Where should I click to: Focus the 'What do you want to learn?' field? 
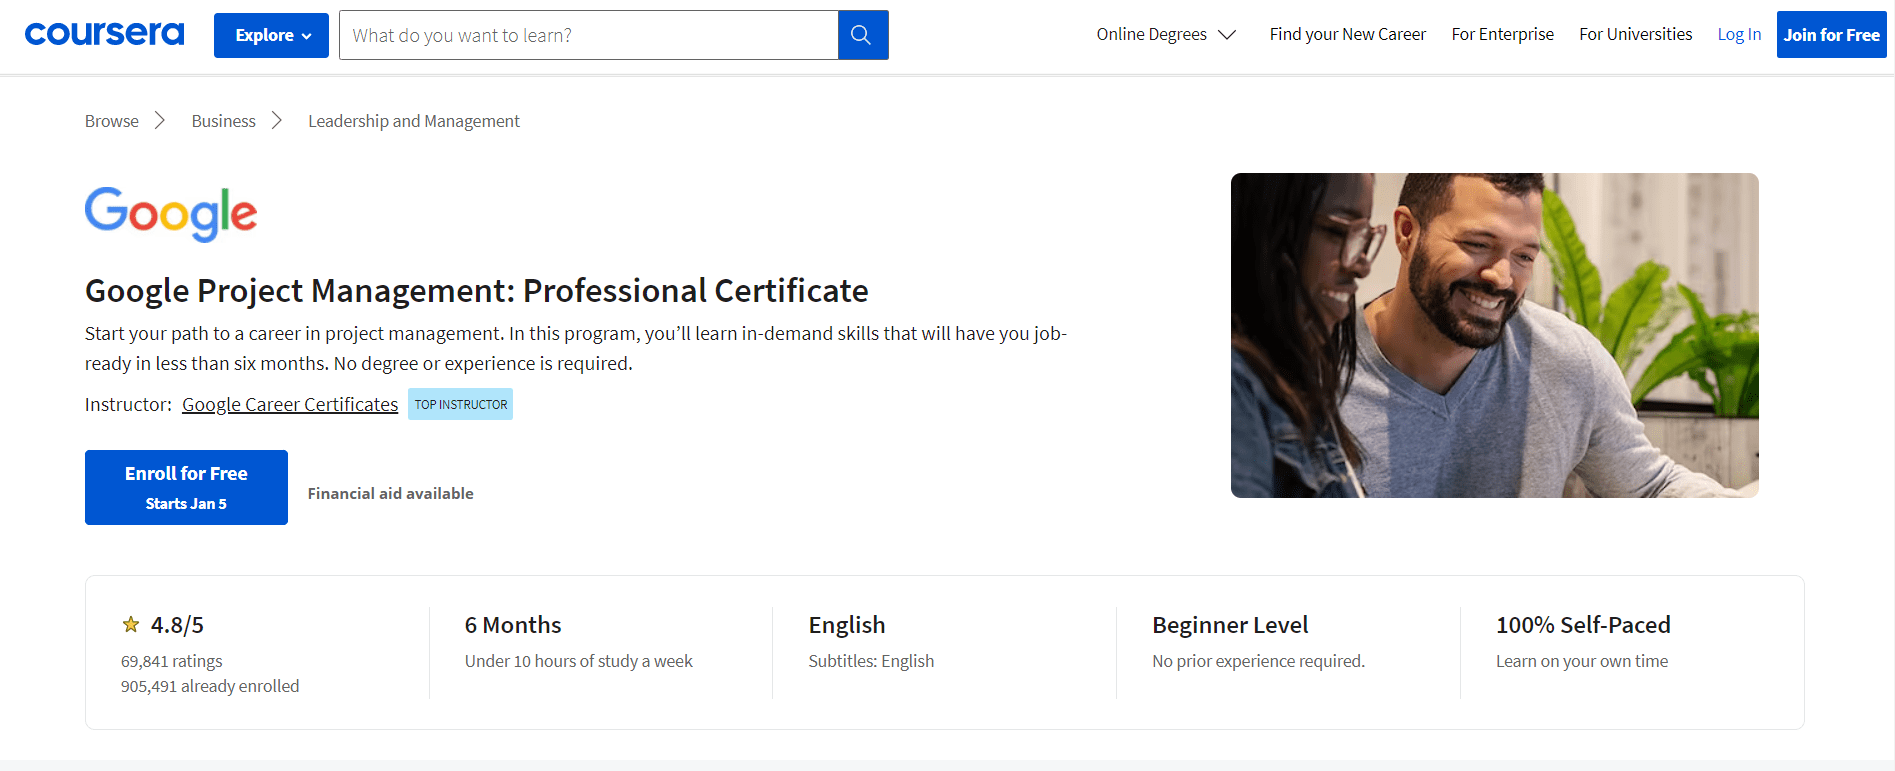(x=589, y=35)
